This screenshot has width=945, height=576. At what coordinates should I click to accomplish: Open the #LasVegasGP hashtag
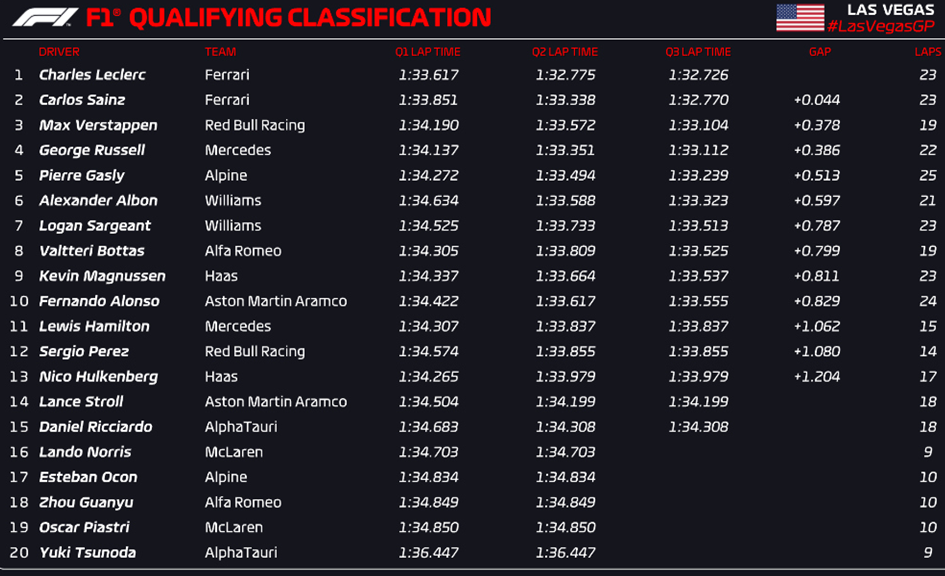coord(881,26)
